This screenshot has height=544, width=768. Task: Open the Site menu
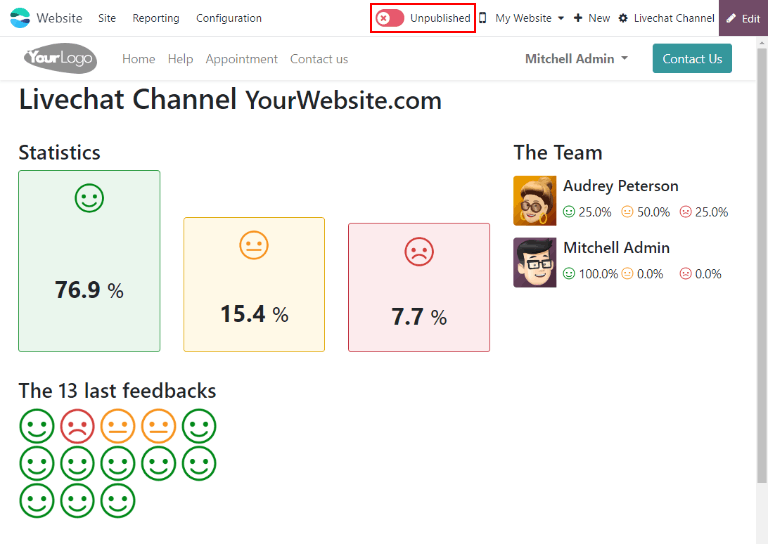pyautogui.click(x=107, y=18)
